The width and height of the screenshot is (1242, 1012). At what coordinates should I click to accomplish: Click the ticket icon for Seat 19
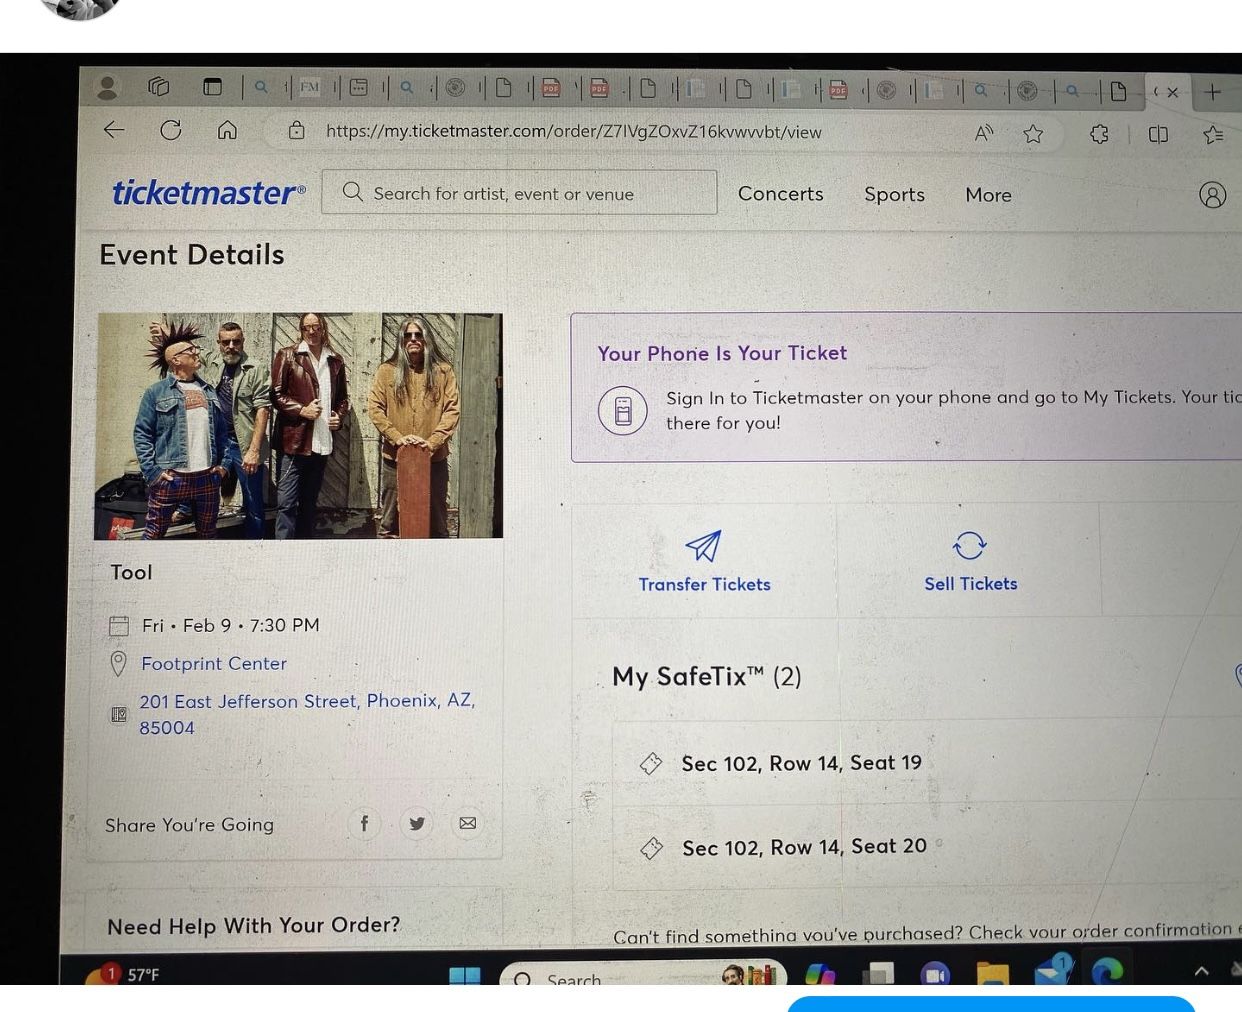point(651,763)
